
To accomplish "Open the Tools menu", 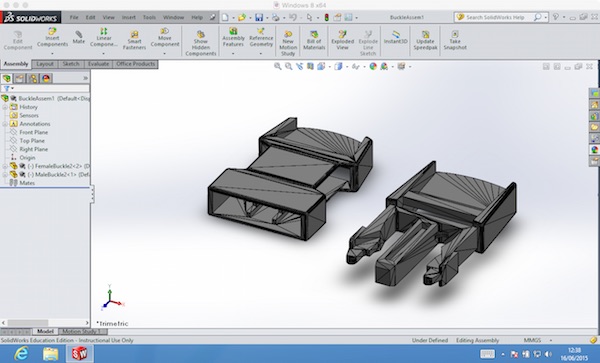I will coord(149,17).
